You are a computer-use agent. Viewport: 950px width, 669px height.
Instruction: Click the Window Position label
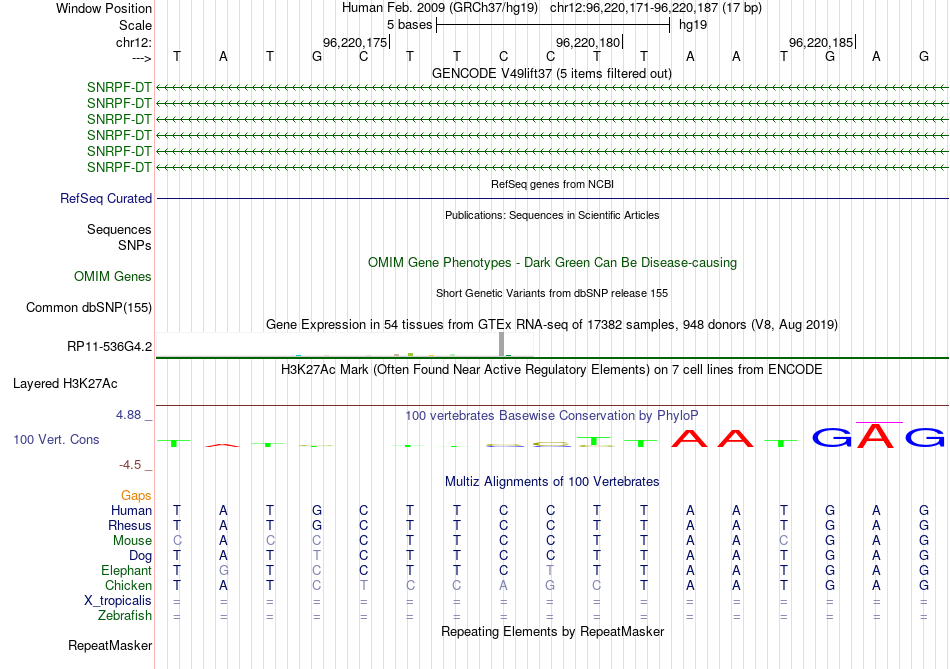(104, 8)
